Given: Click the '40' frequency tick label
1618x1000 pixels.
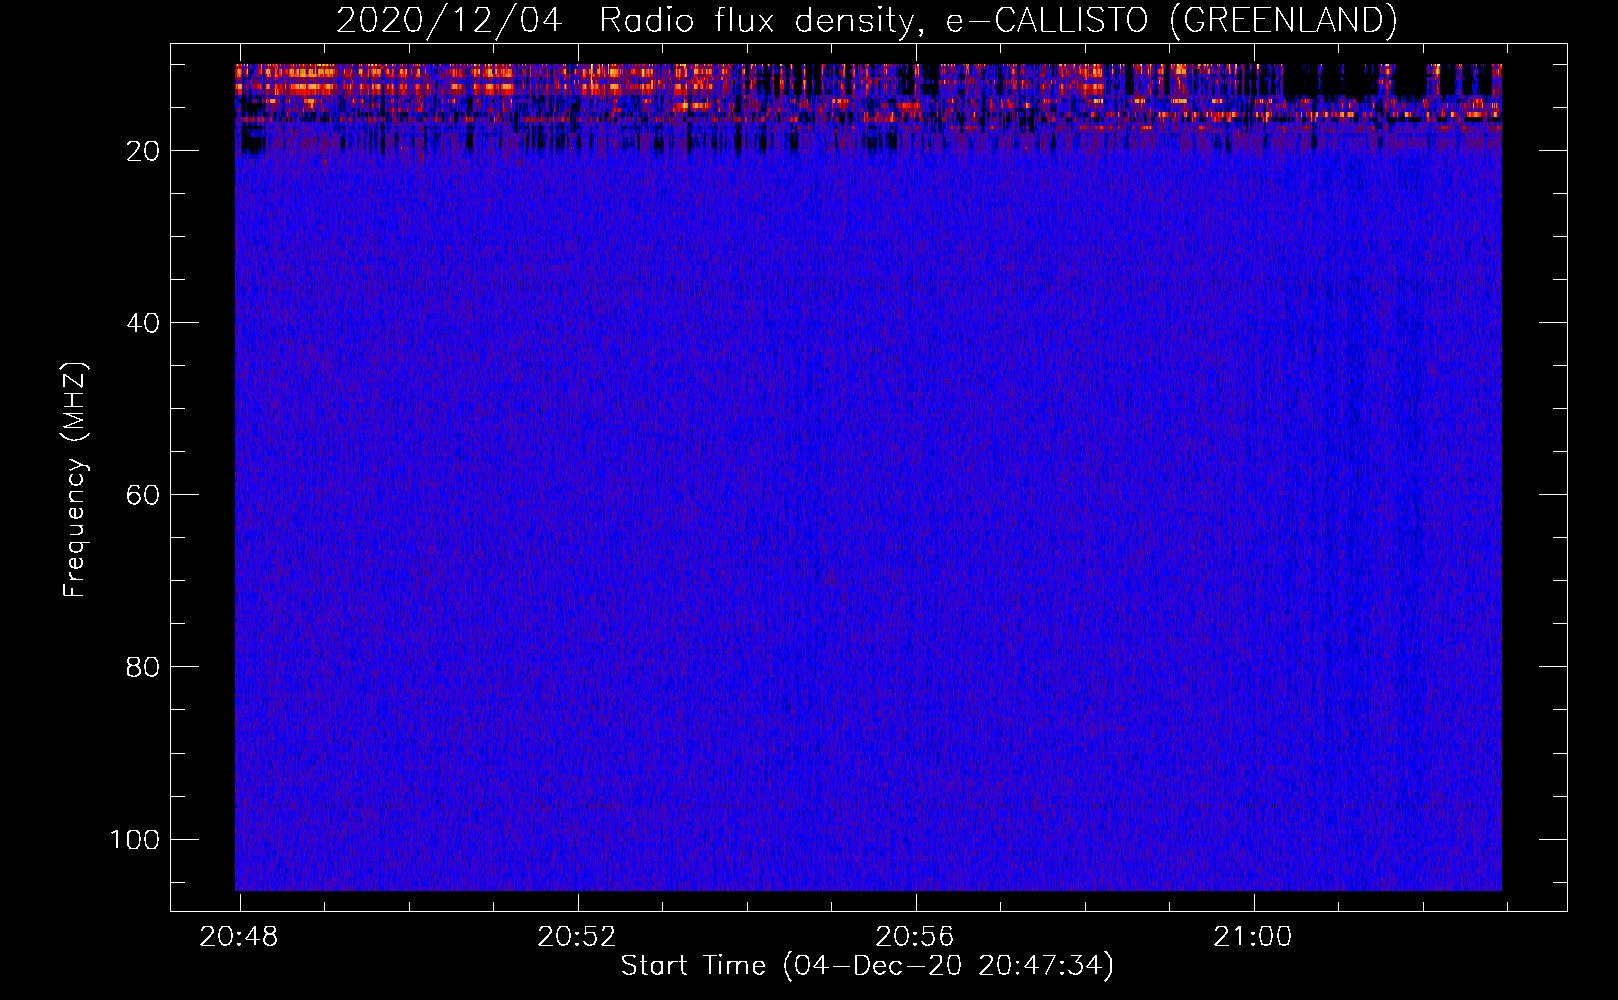Looking at the screenshot, I should coord(143,323).
